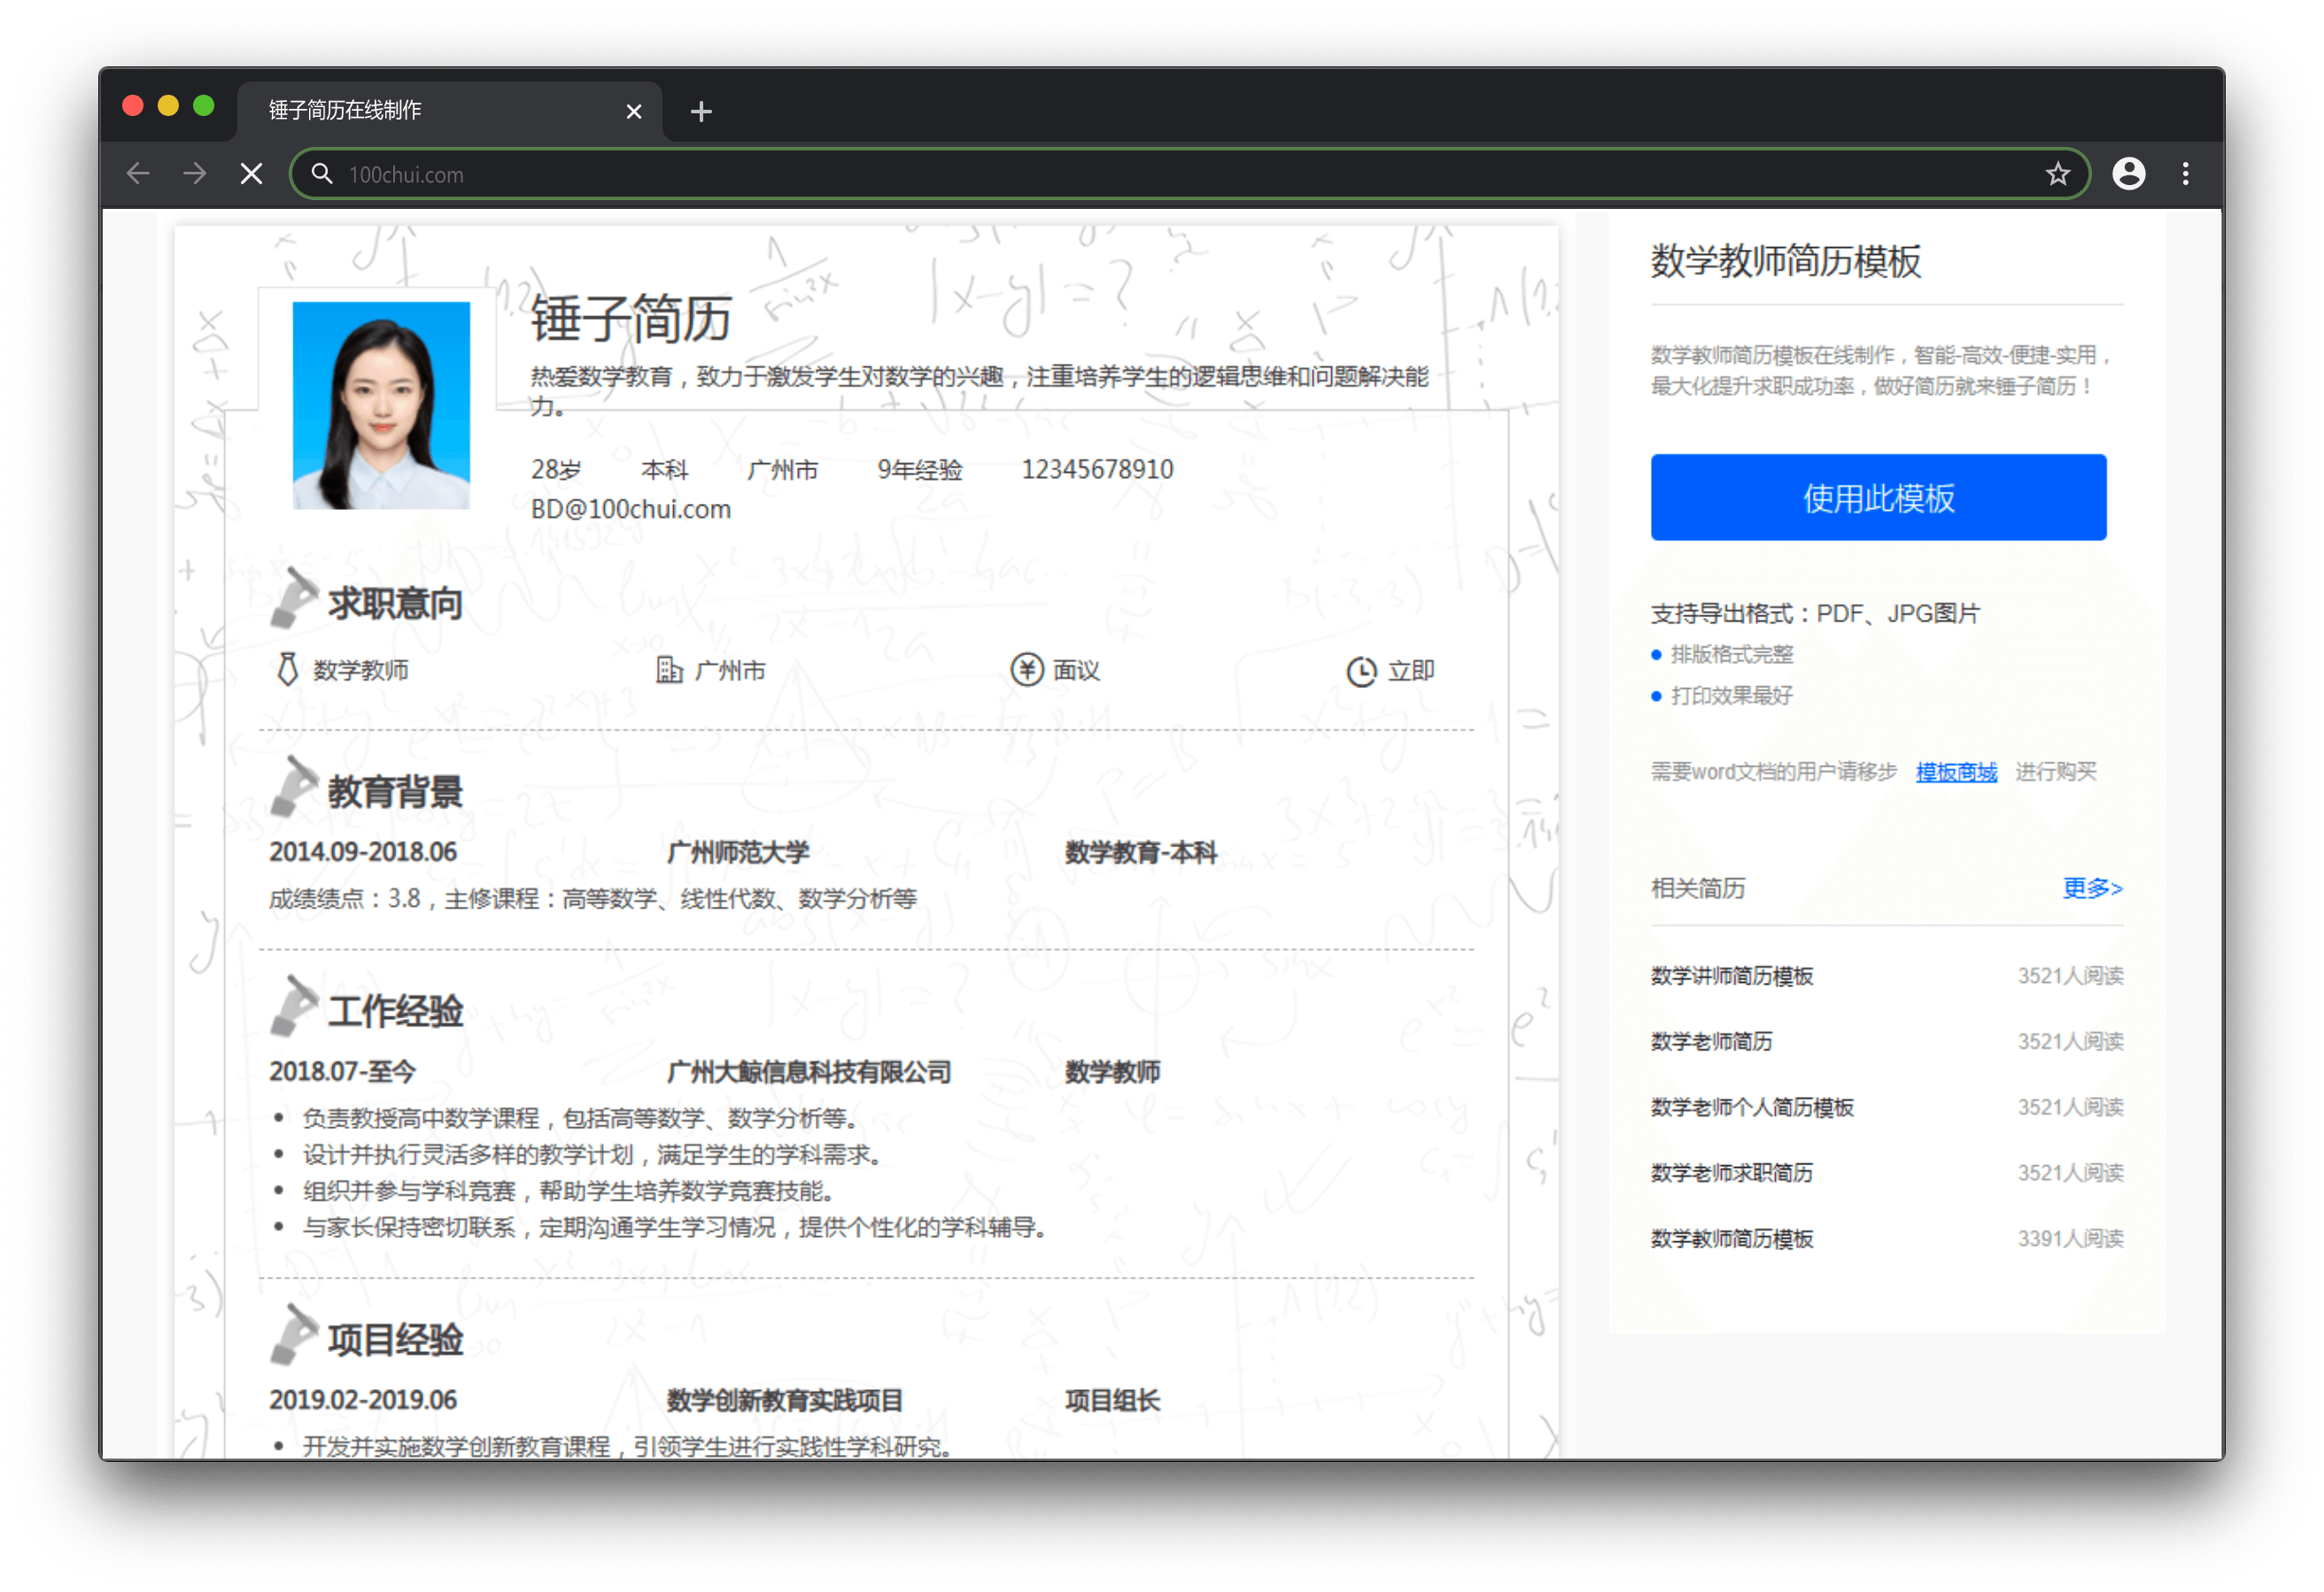The image size is (2324, 1592).
Task: Click the 数学创新教育实践项目 project title
Action: pyautogui.click(x=785, y=1400)
